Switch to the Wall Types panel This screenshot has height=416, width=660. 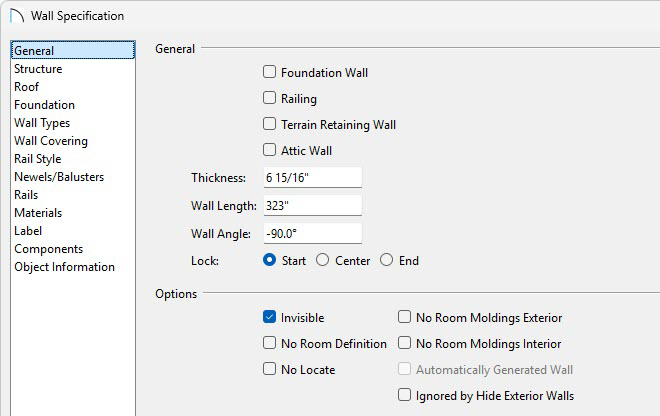pos(42,123)
